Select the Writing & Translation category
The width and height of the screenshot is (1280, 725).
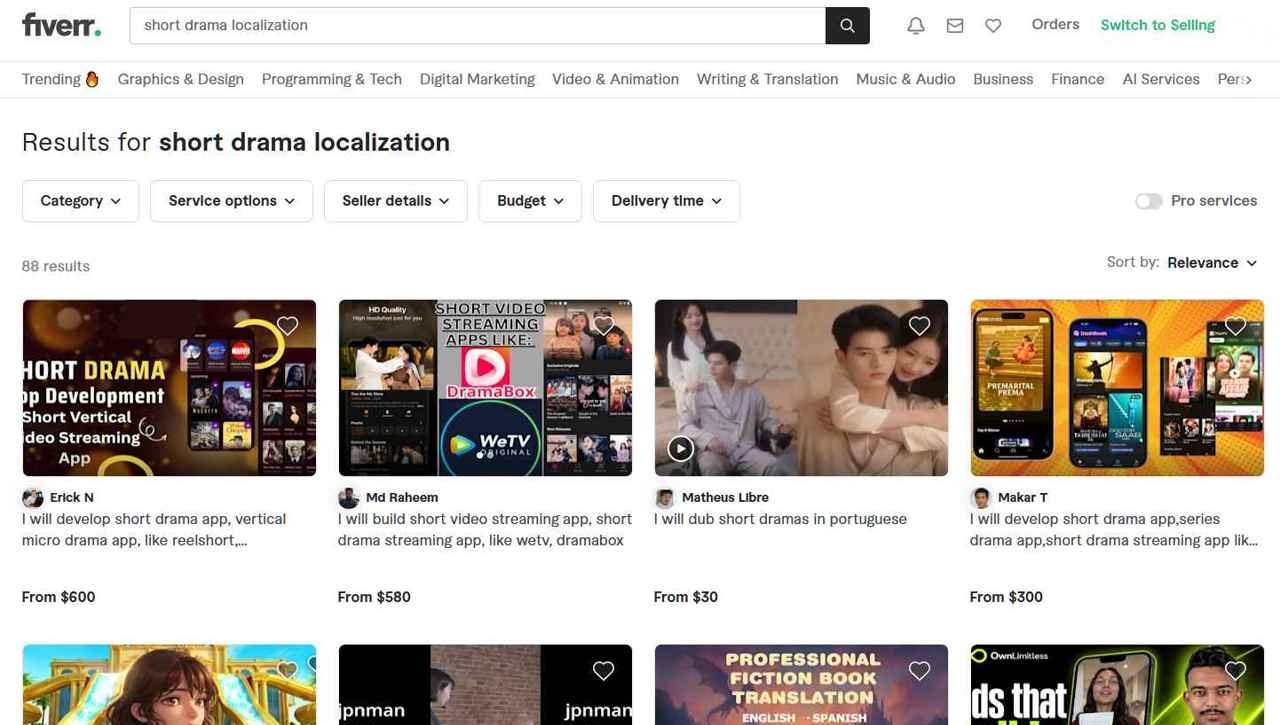tap(768, 79)
